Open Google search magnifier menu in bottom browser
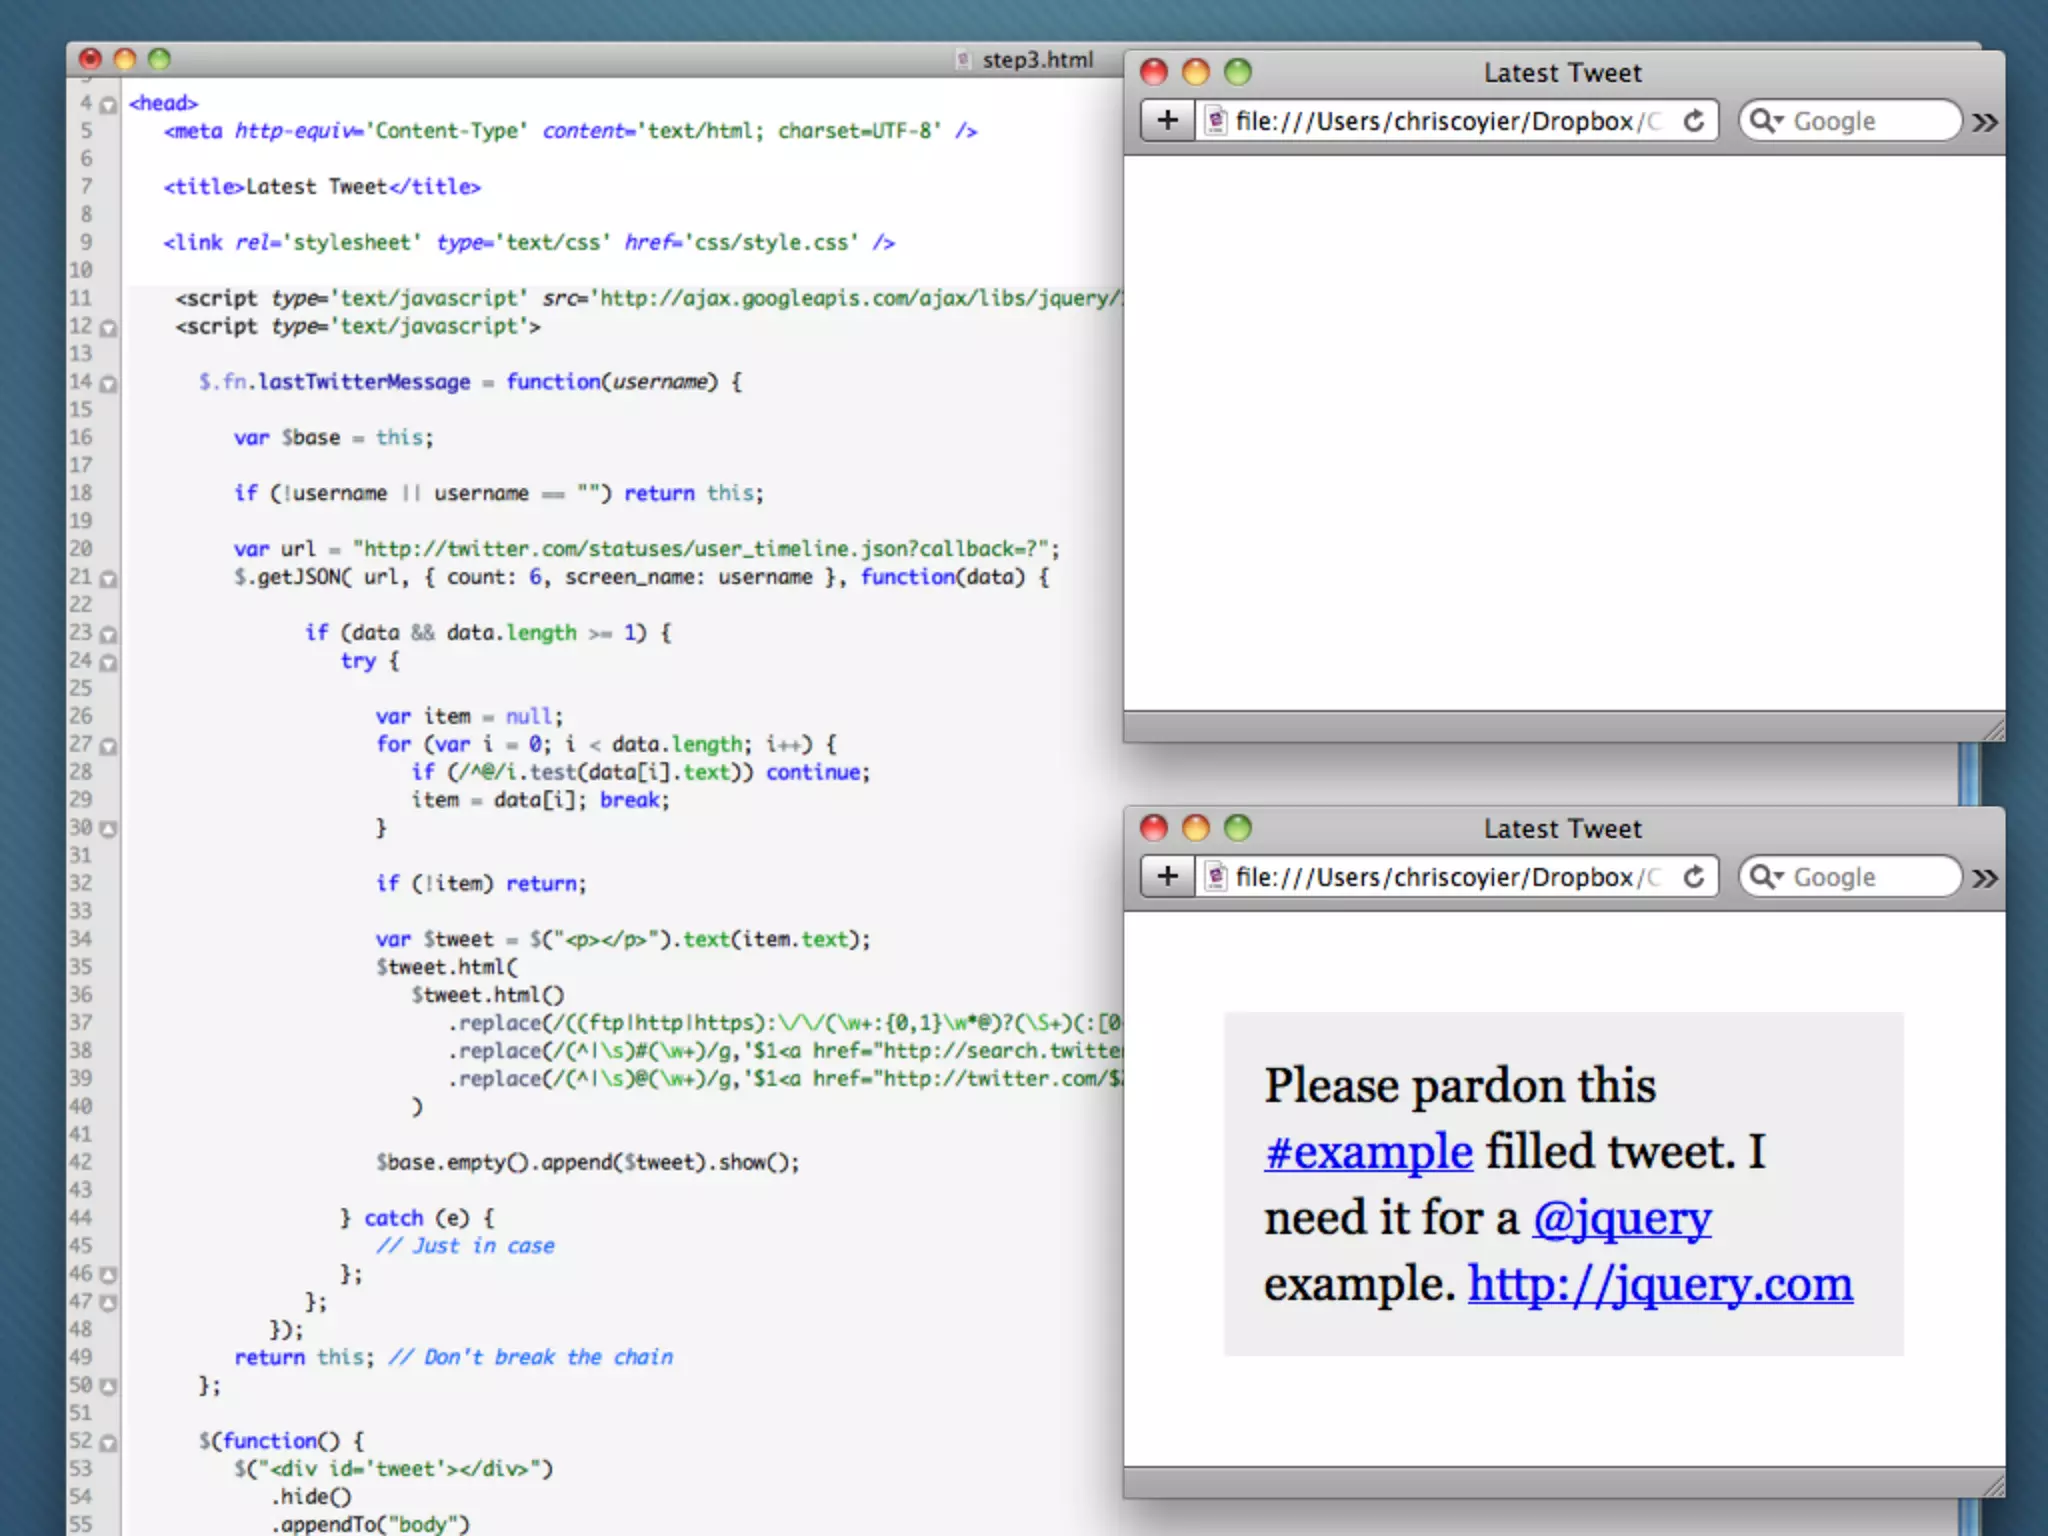Screen dimensions: 2048x1536 (x=1766, y=877)
